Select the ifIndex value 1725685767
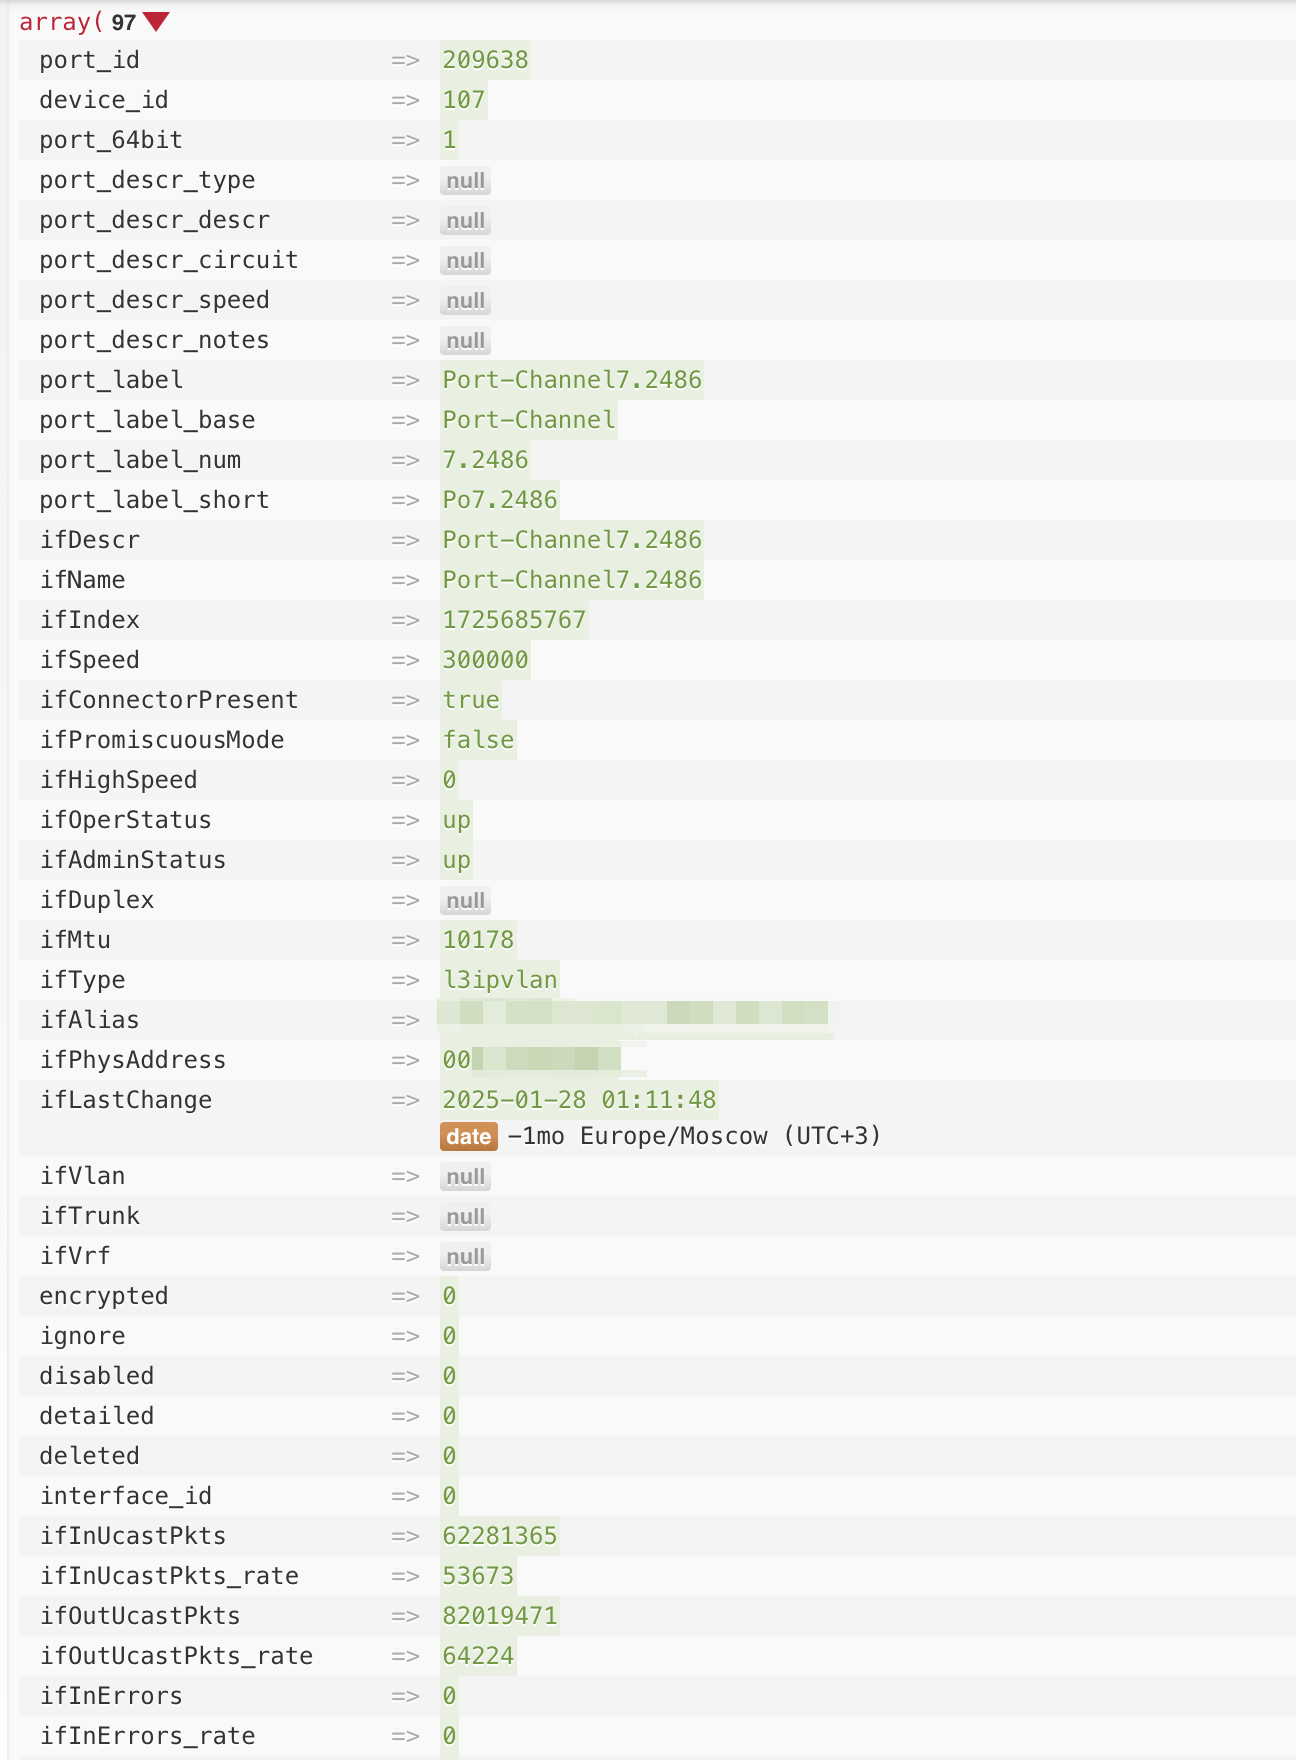Screen dimensions: 1296x1760 point(514,620)
